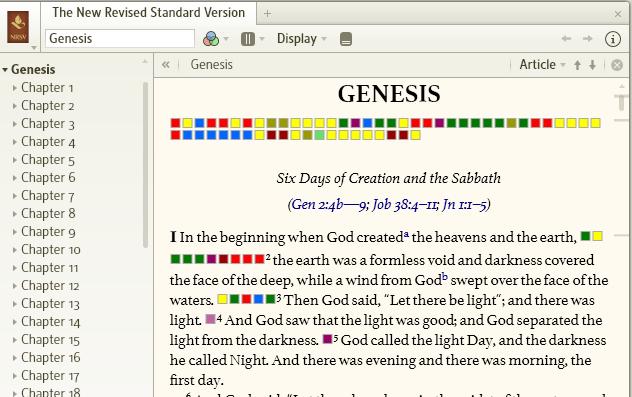The image size is (632, 397).
Task: Click the reference box containing Genesis
Action: (x=120, y=39)
